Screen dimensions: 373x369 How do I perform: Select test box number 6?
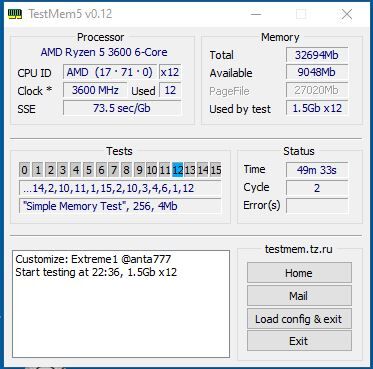[x=101, y=170]
